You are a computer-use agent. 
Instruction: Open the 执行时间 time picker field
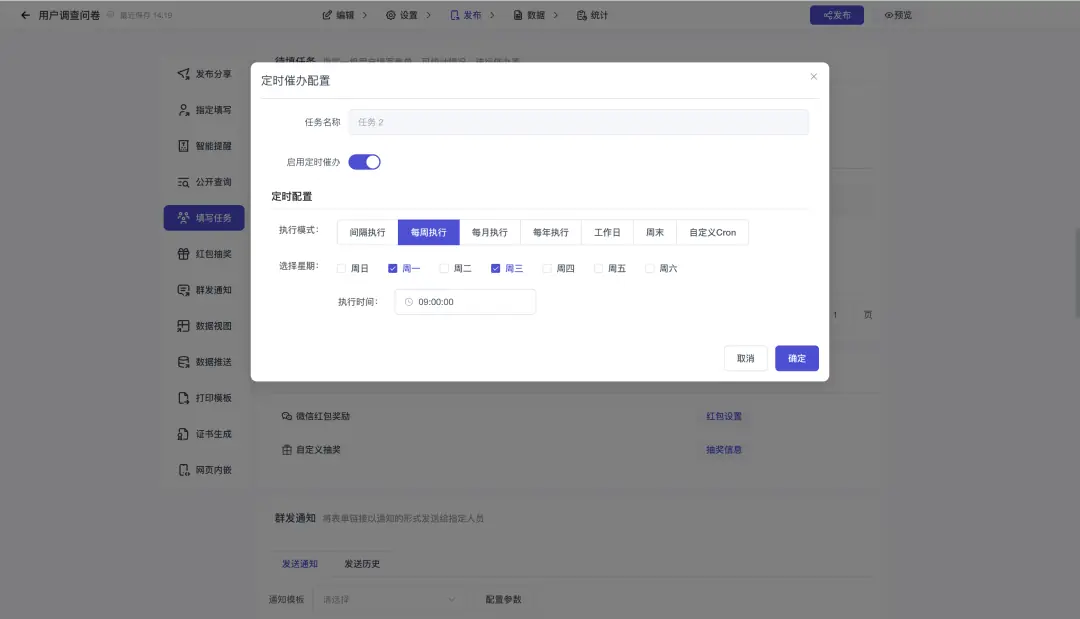465,302
